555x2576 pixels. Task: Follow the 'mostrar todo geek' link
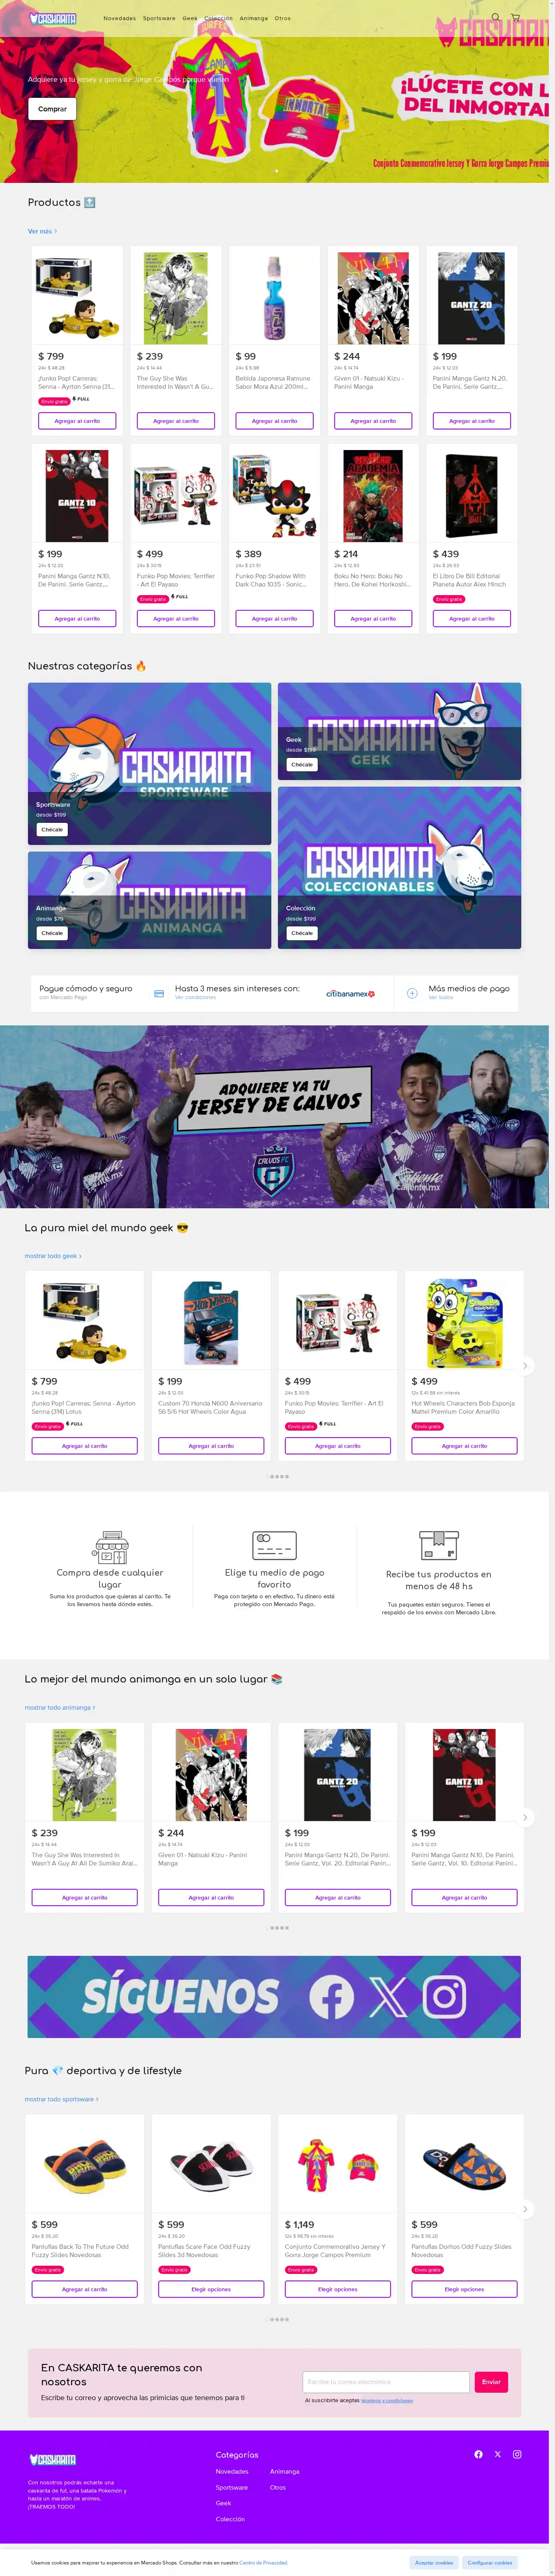click(53, 1255)
